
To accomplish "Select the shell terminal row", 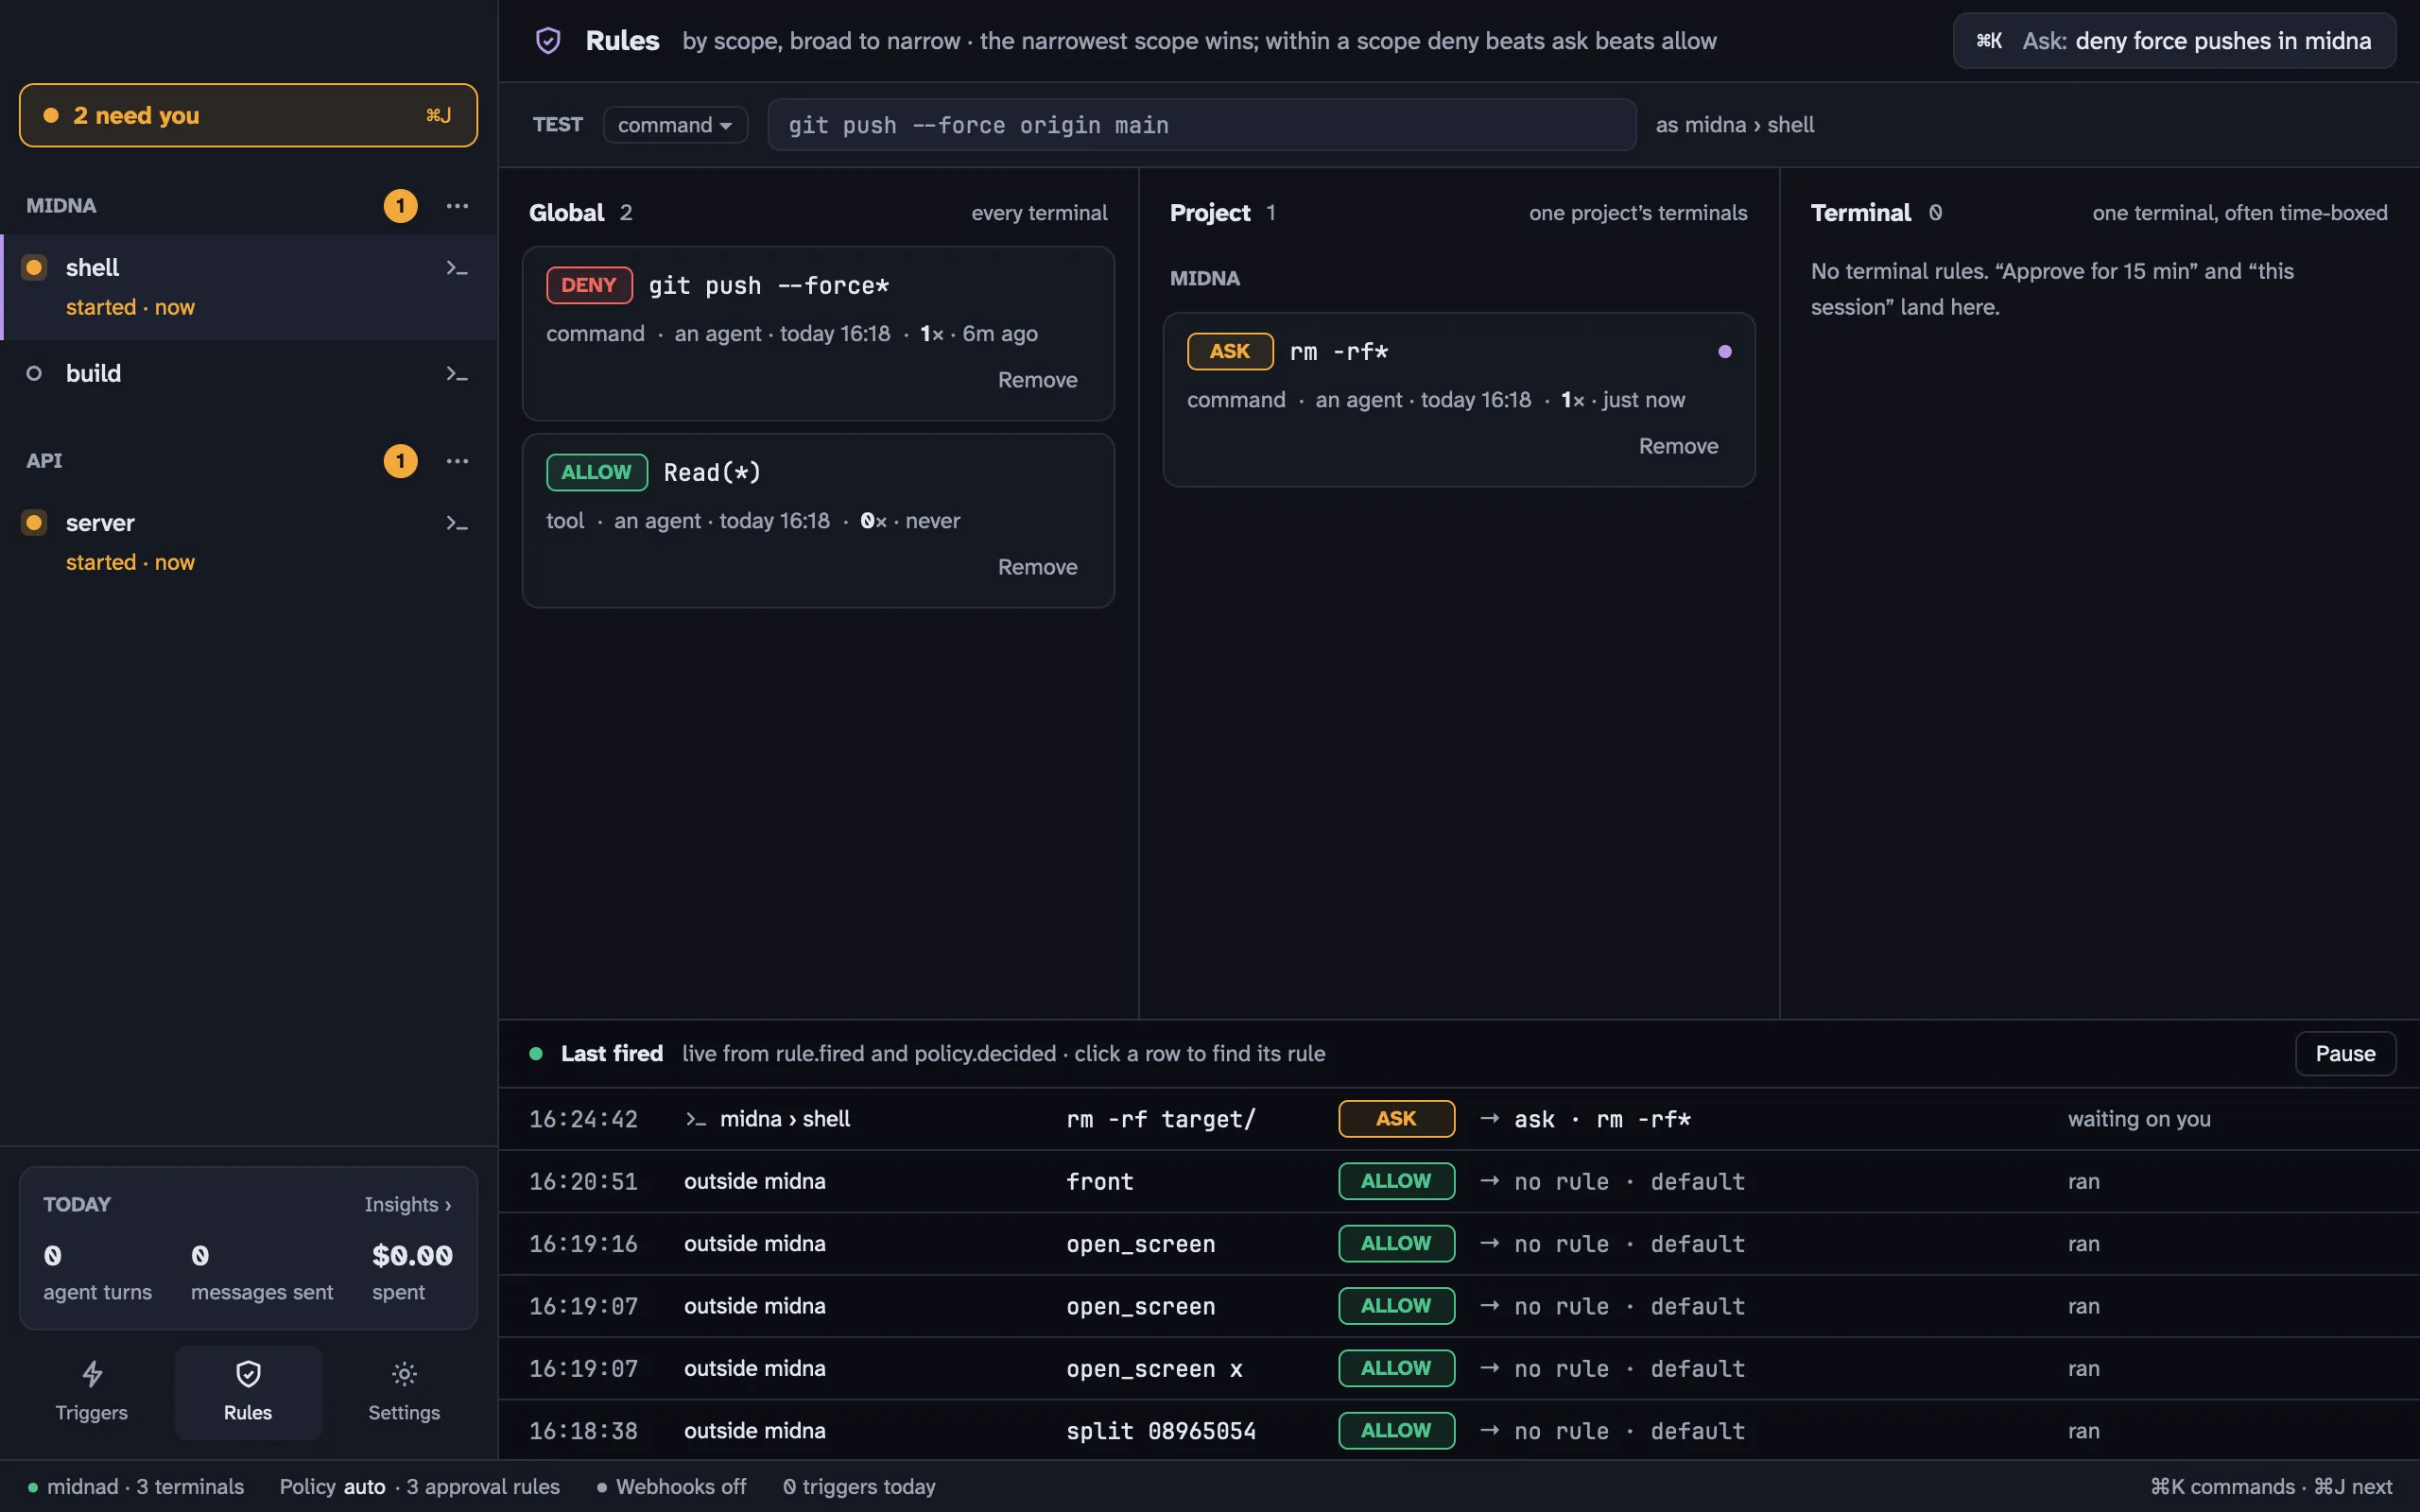I will coord(248,287).
